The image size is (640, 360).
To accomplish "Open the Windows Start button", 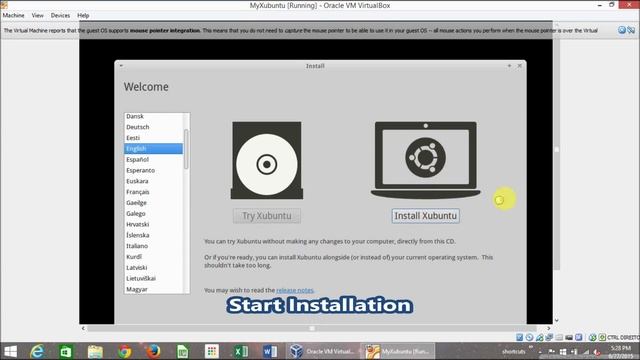I will coord(10,351).
